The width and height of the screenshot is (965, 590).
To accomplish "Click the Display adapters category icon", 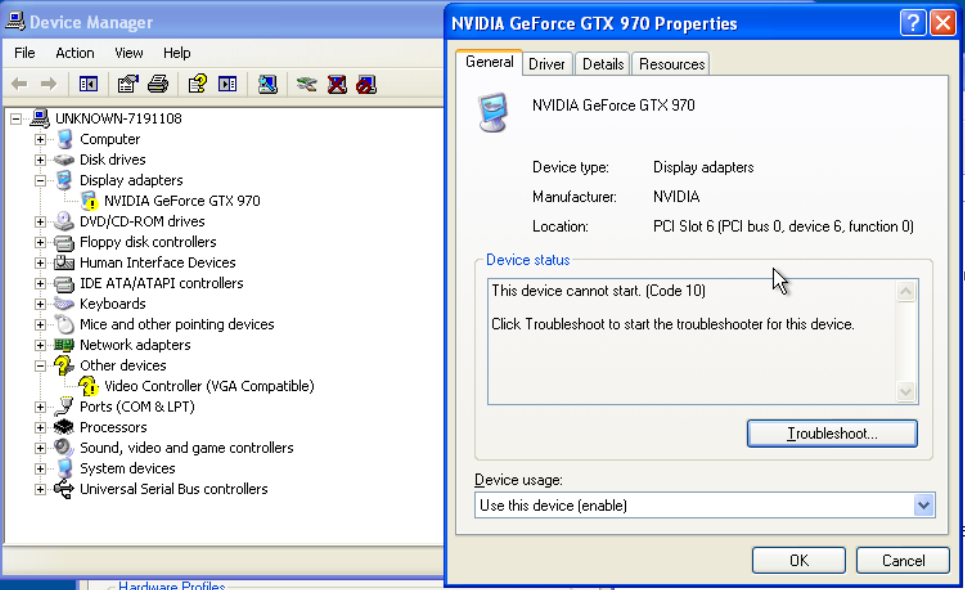I will click(x=64, y=180).
